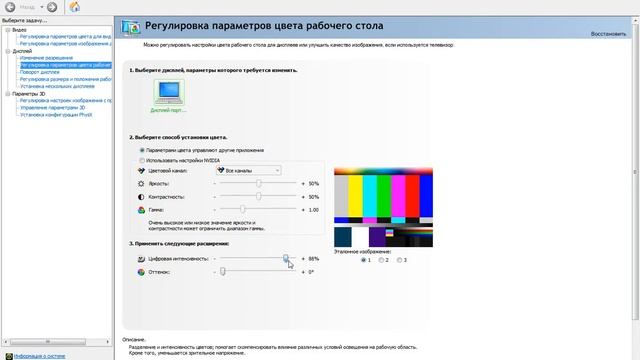Choose reference image 3 radio button
This screenshot has height=360, width=640.
click(399, 260)
